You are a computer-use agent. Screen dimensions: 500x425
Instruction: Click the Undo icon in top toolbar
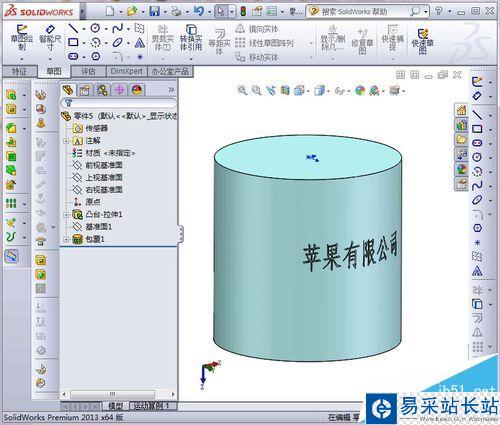coord(199,11)
